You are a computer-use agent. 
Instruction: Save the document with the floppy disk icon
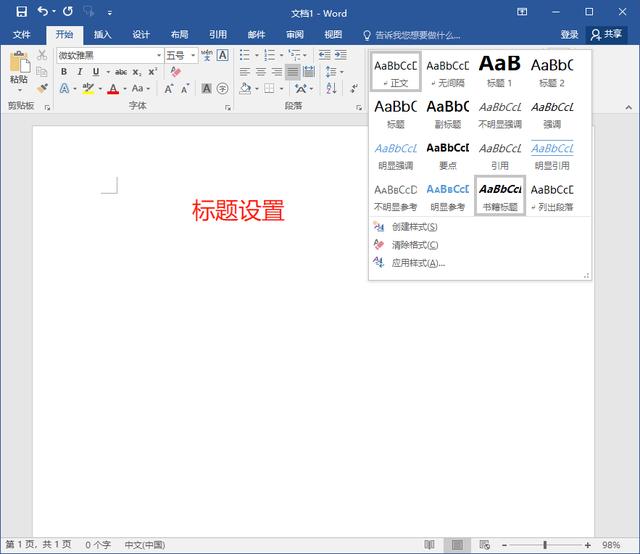click(x=21, y=11)
